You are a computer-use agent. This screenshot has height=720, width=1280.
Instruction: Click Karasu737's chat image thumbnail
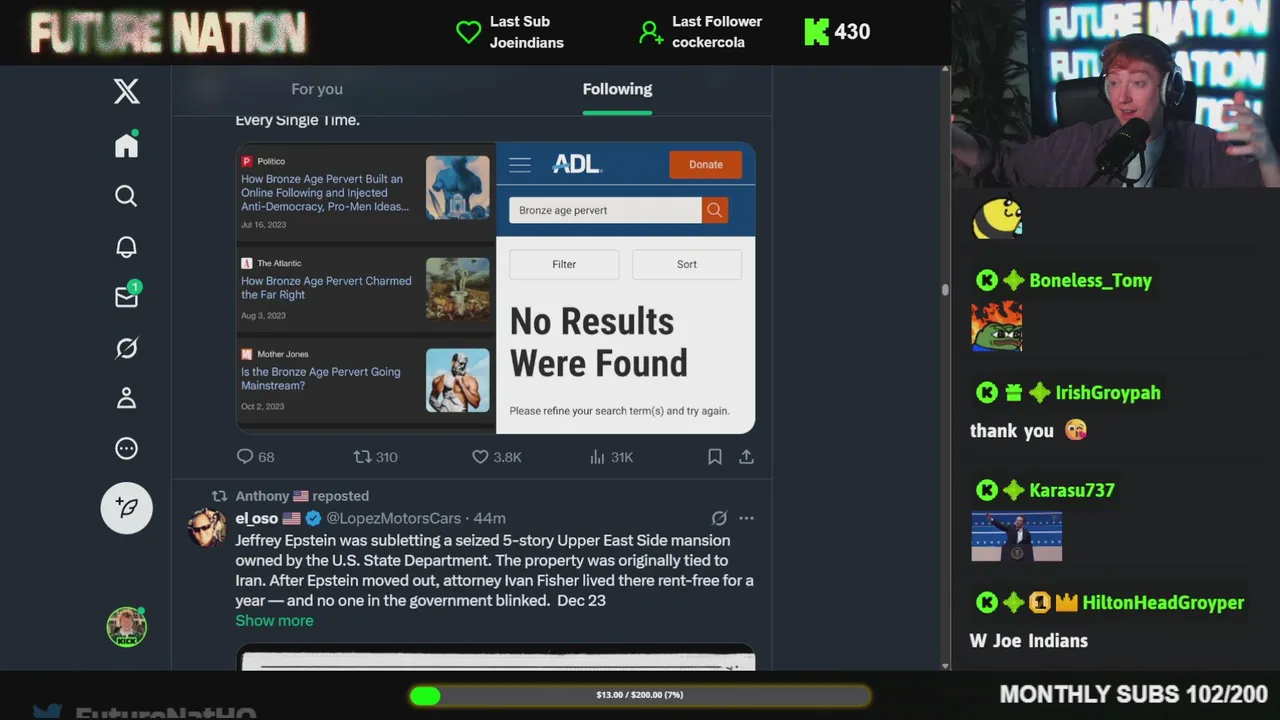1016,537
